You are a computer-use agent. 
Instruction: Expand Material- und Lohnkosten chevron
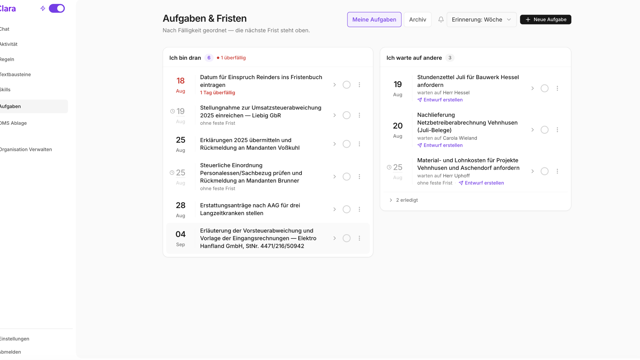532,171
